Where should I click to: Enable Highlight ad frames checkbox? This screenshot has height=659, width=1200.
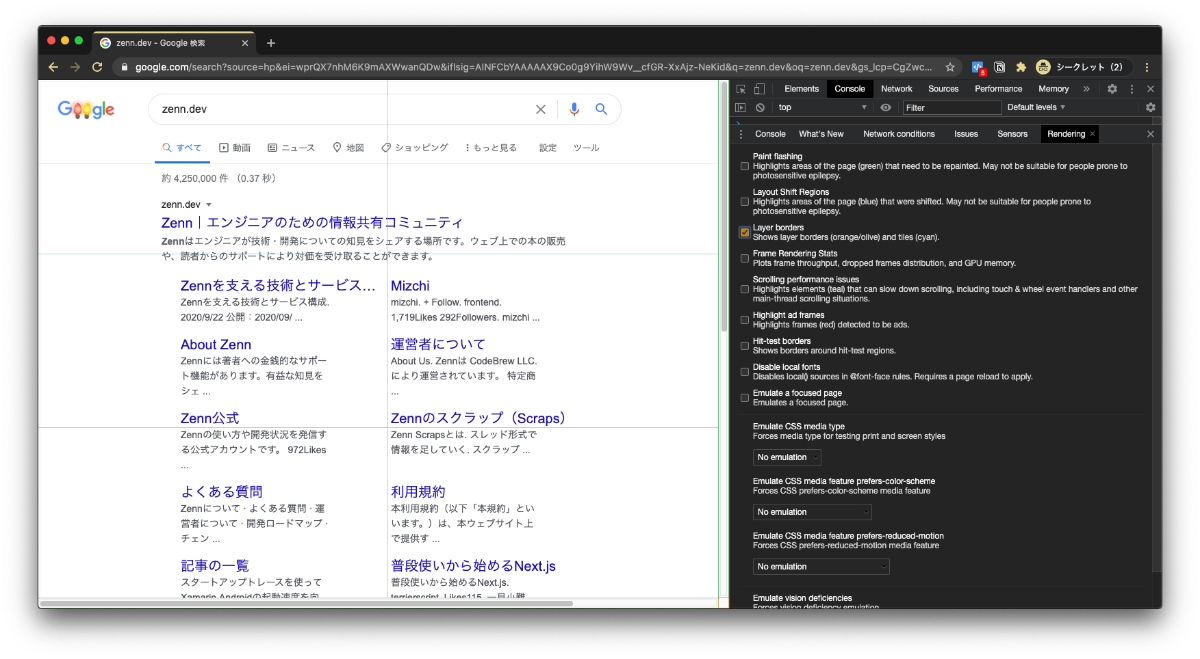coord(745,320)
